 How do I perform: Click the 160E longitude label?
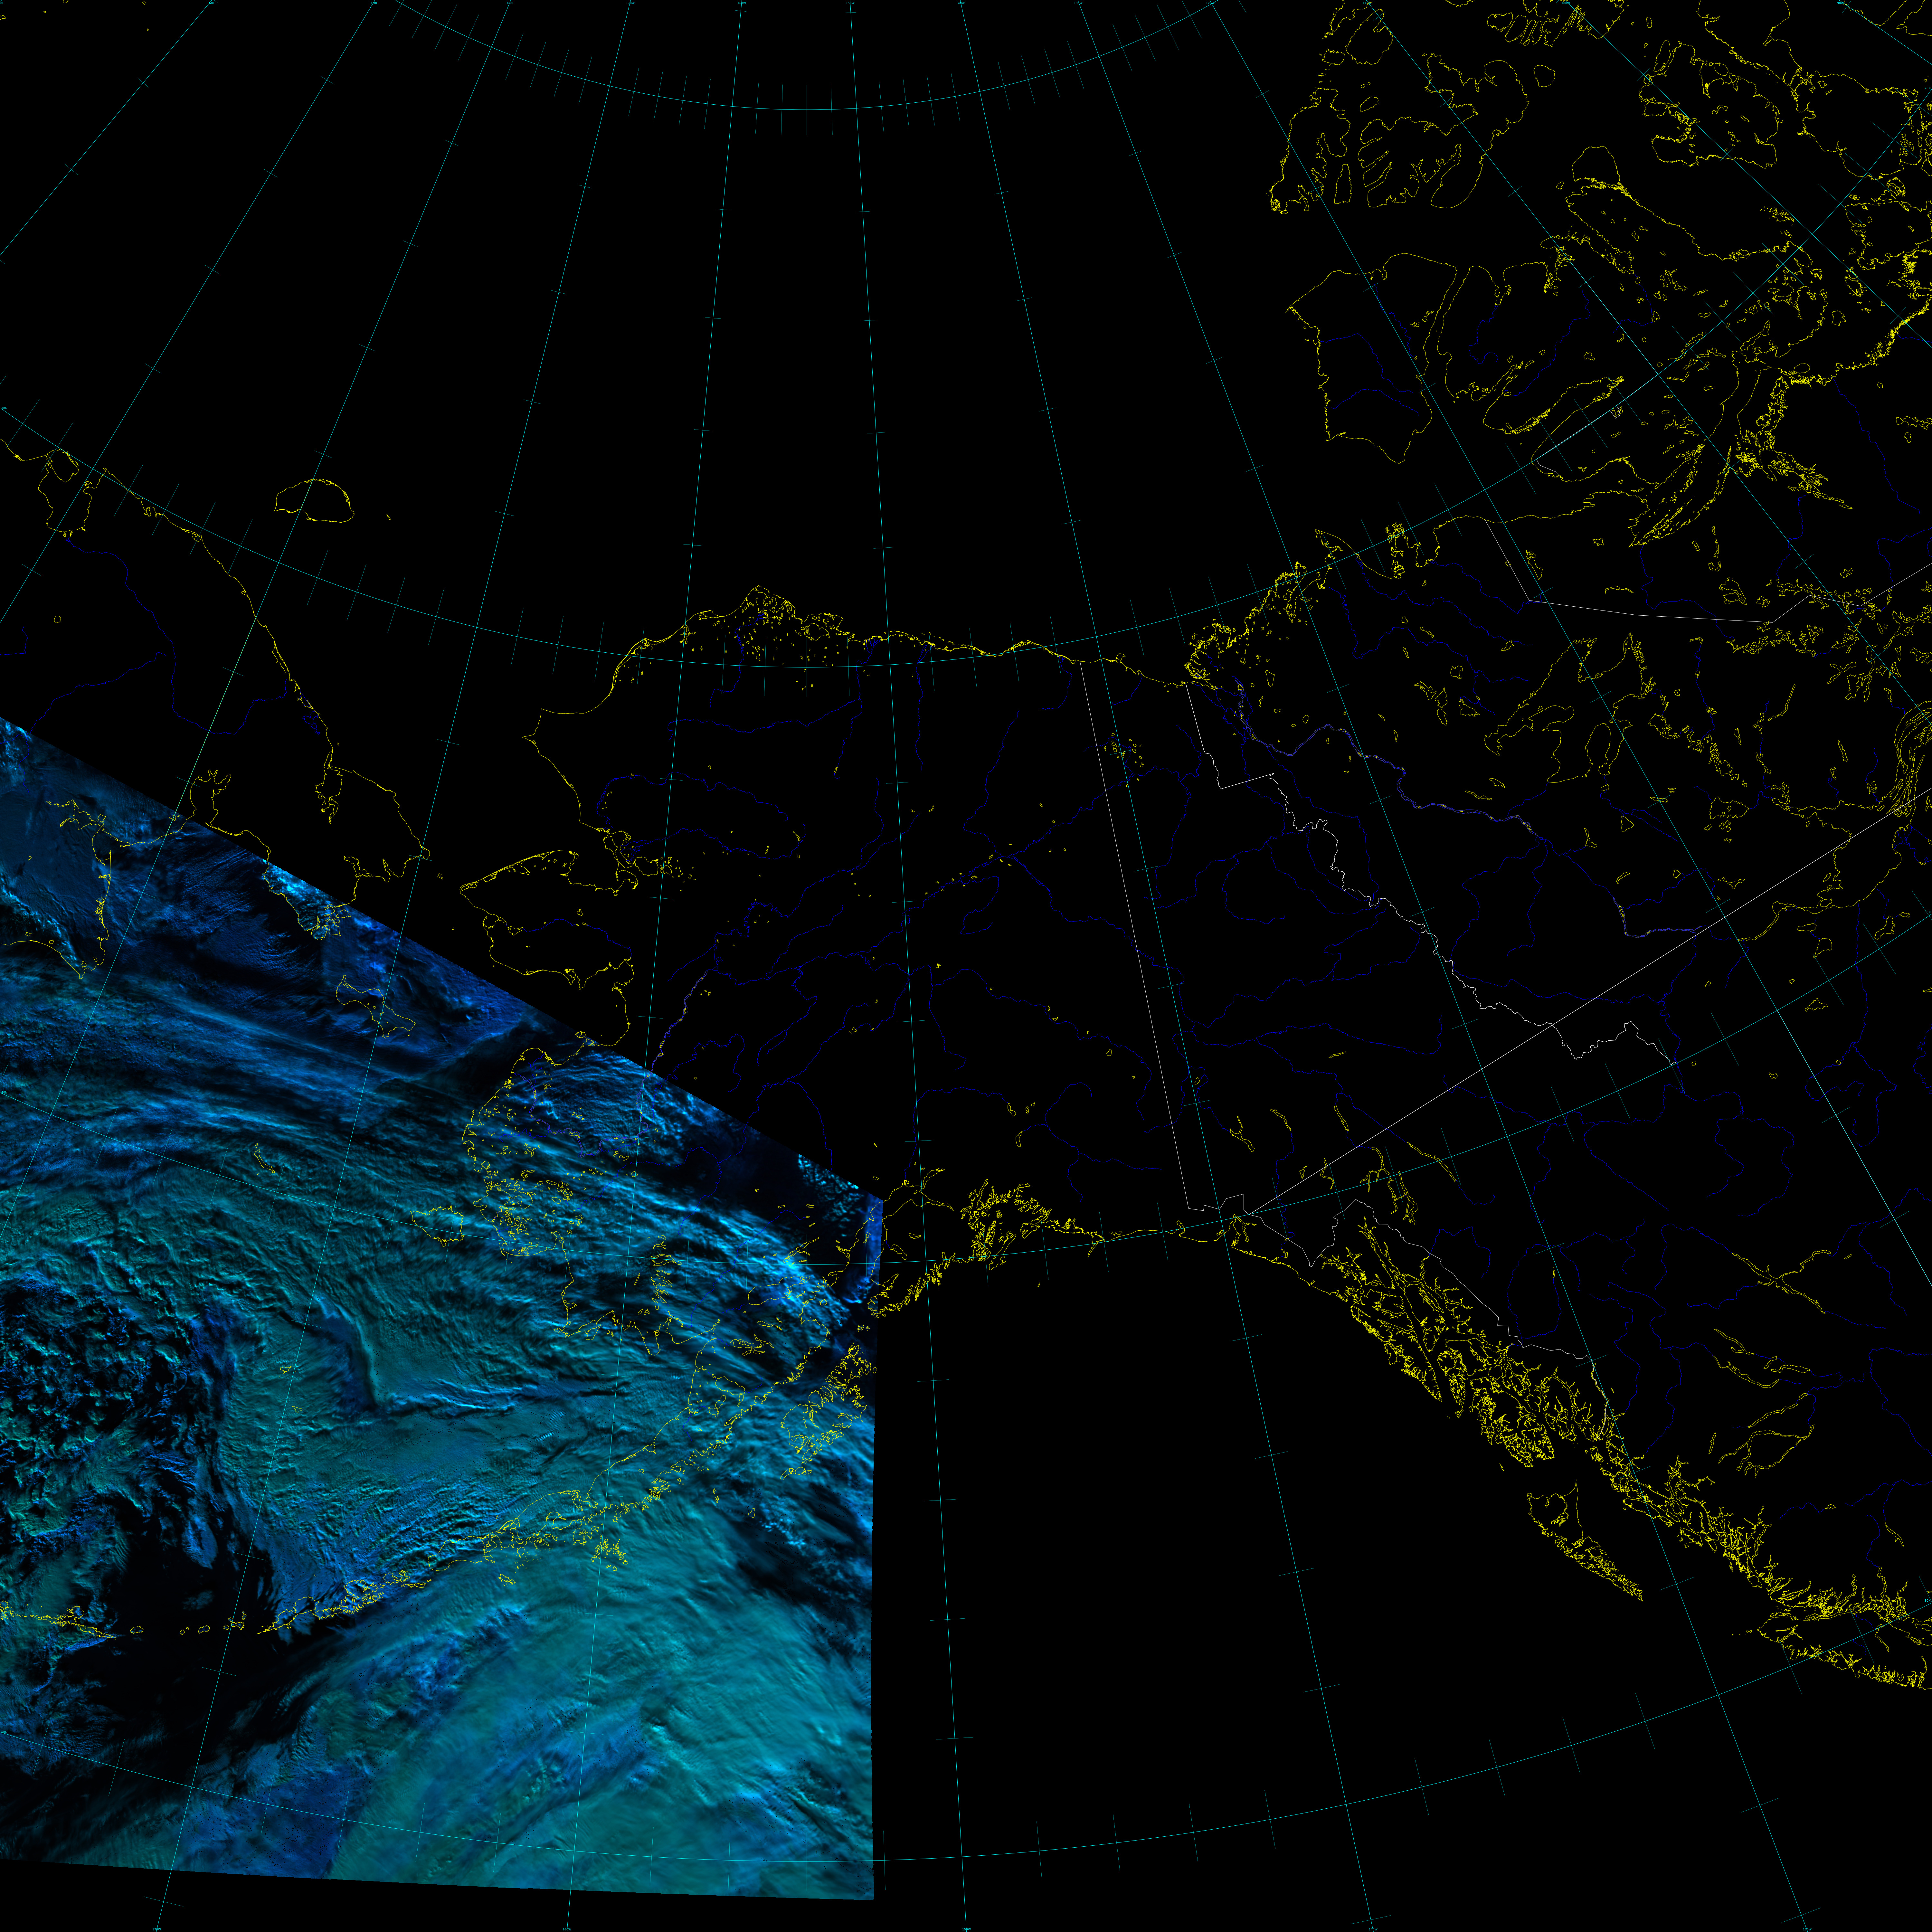(x=211, y=3)
